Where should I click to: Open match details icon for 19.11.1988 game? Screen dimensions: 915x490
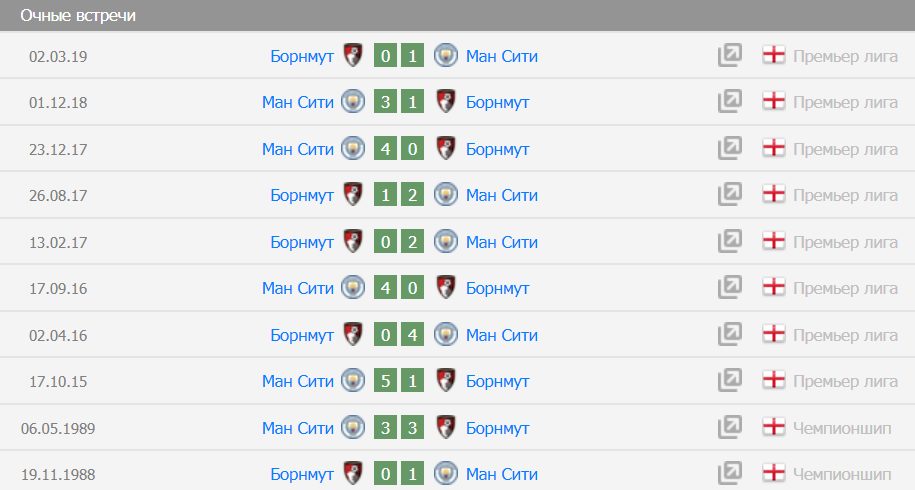pyautogui.click(x=729, y=474)
